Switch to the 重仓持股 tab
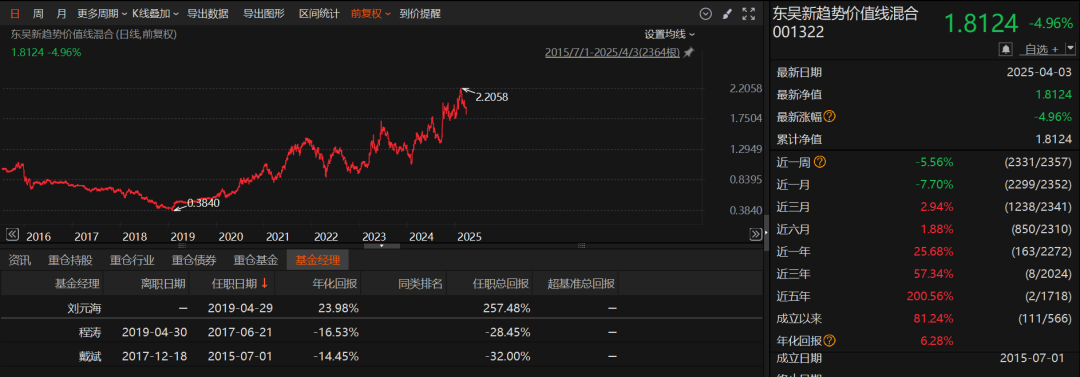This screenshot has height=377, width=1080. [x=70, y=260]
